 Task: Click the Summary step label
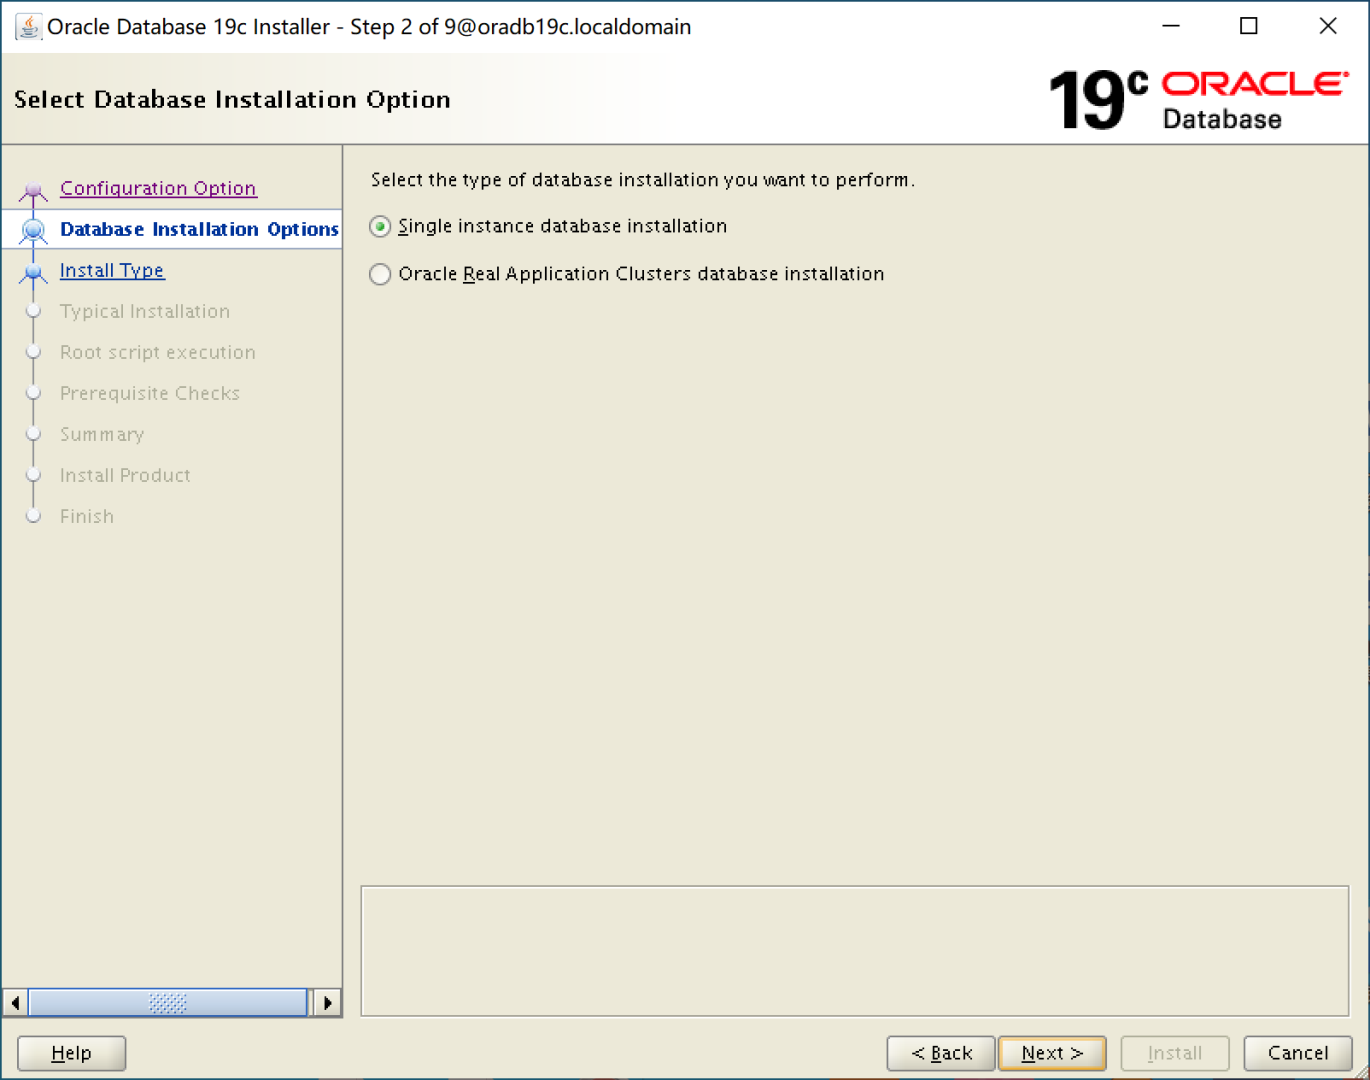coord(102,434)
